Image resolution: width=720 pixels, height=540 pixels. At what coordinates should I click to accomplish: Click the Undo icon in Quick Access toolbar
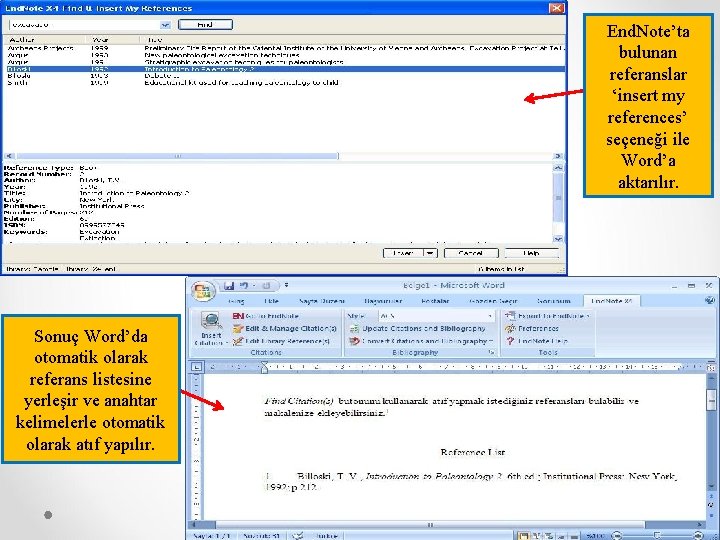[x=244, y=286]
